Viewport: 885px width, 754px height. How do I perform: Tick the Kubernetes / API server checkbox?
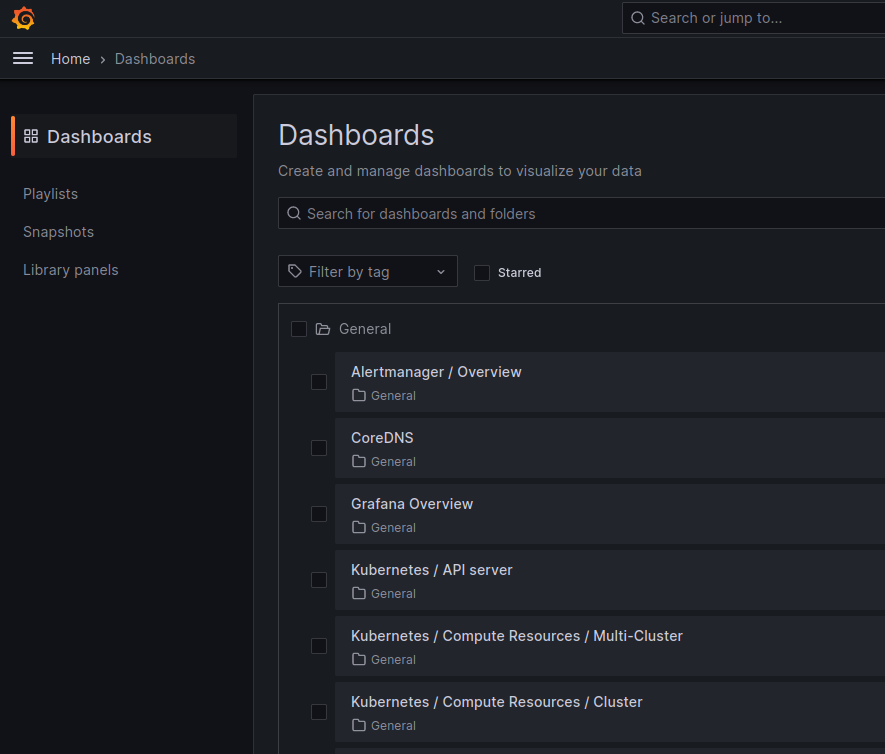point(319,580)
